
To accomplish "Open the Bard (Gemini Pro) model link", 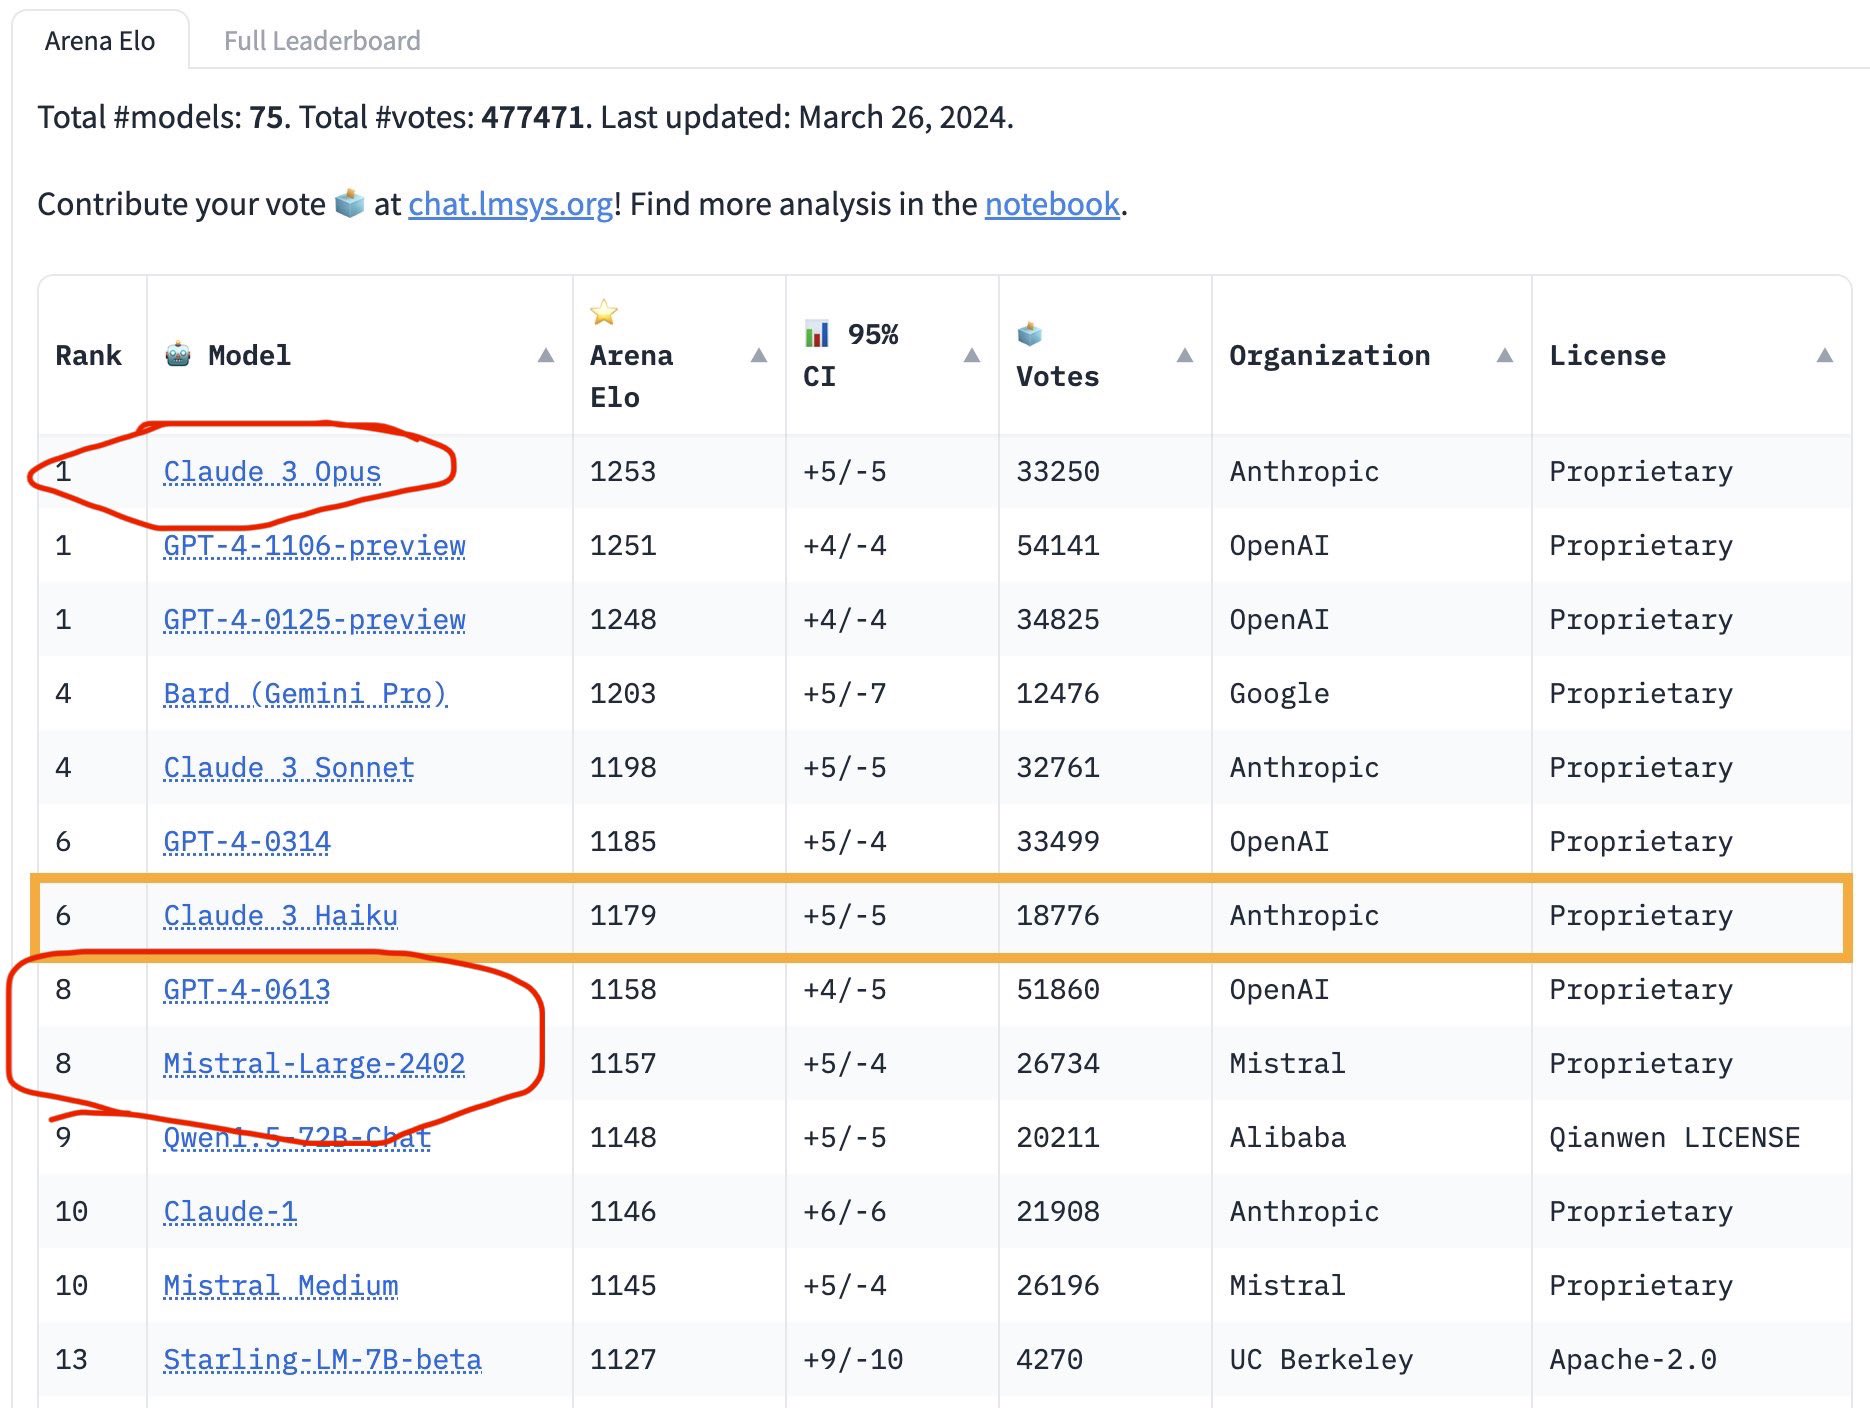I will coord(305,694).
